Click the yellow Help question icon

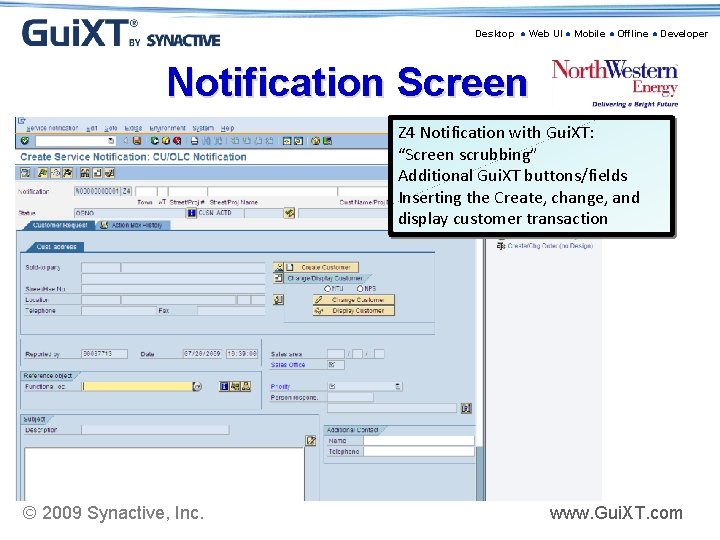(x=315, y=141)
